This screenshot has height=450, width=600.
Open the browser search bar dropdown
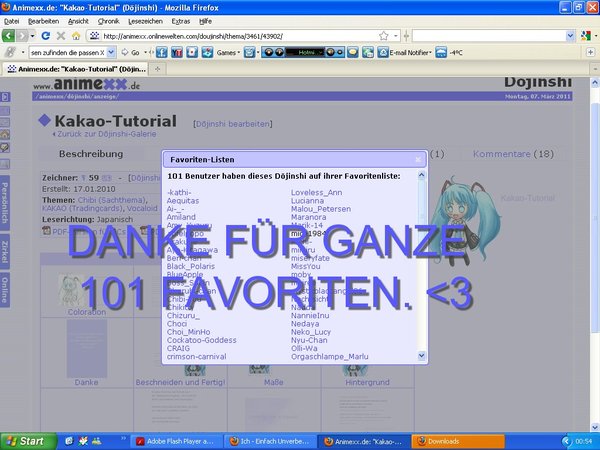(570, 36)
